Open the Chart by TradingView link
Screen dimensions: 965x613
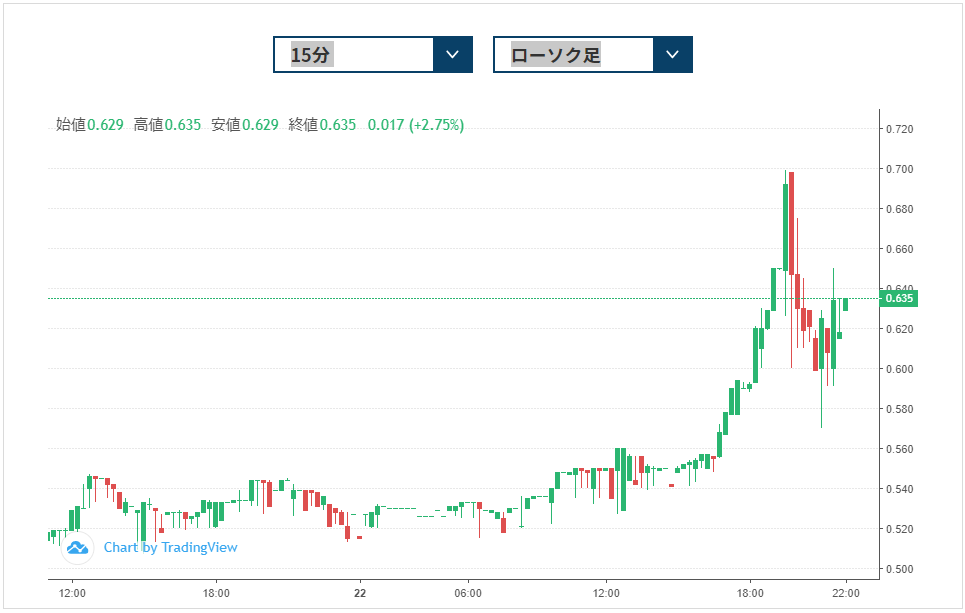click(170, 547)
